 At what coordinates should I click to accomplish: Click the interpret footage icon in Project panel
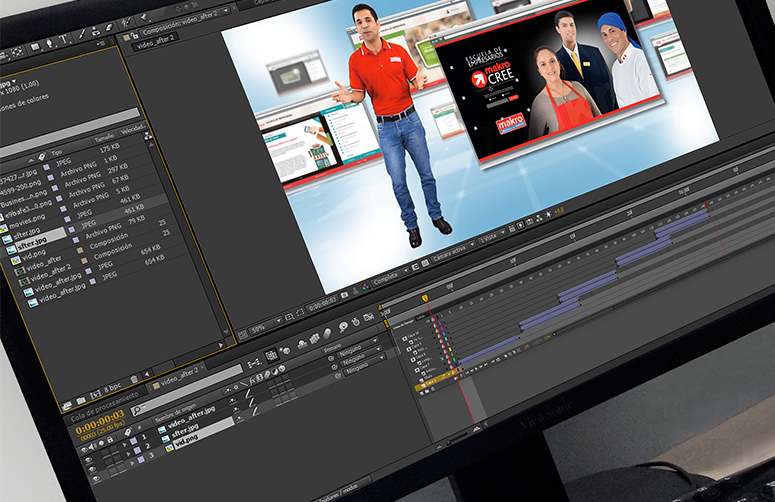click(67, 406)
